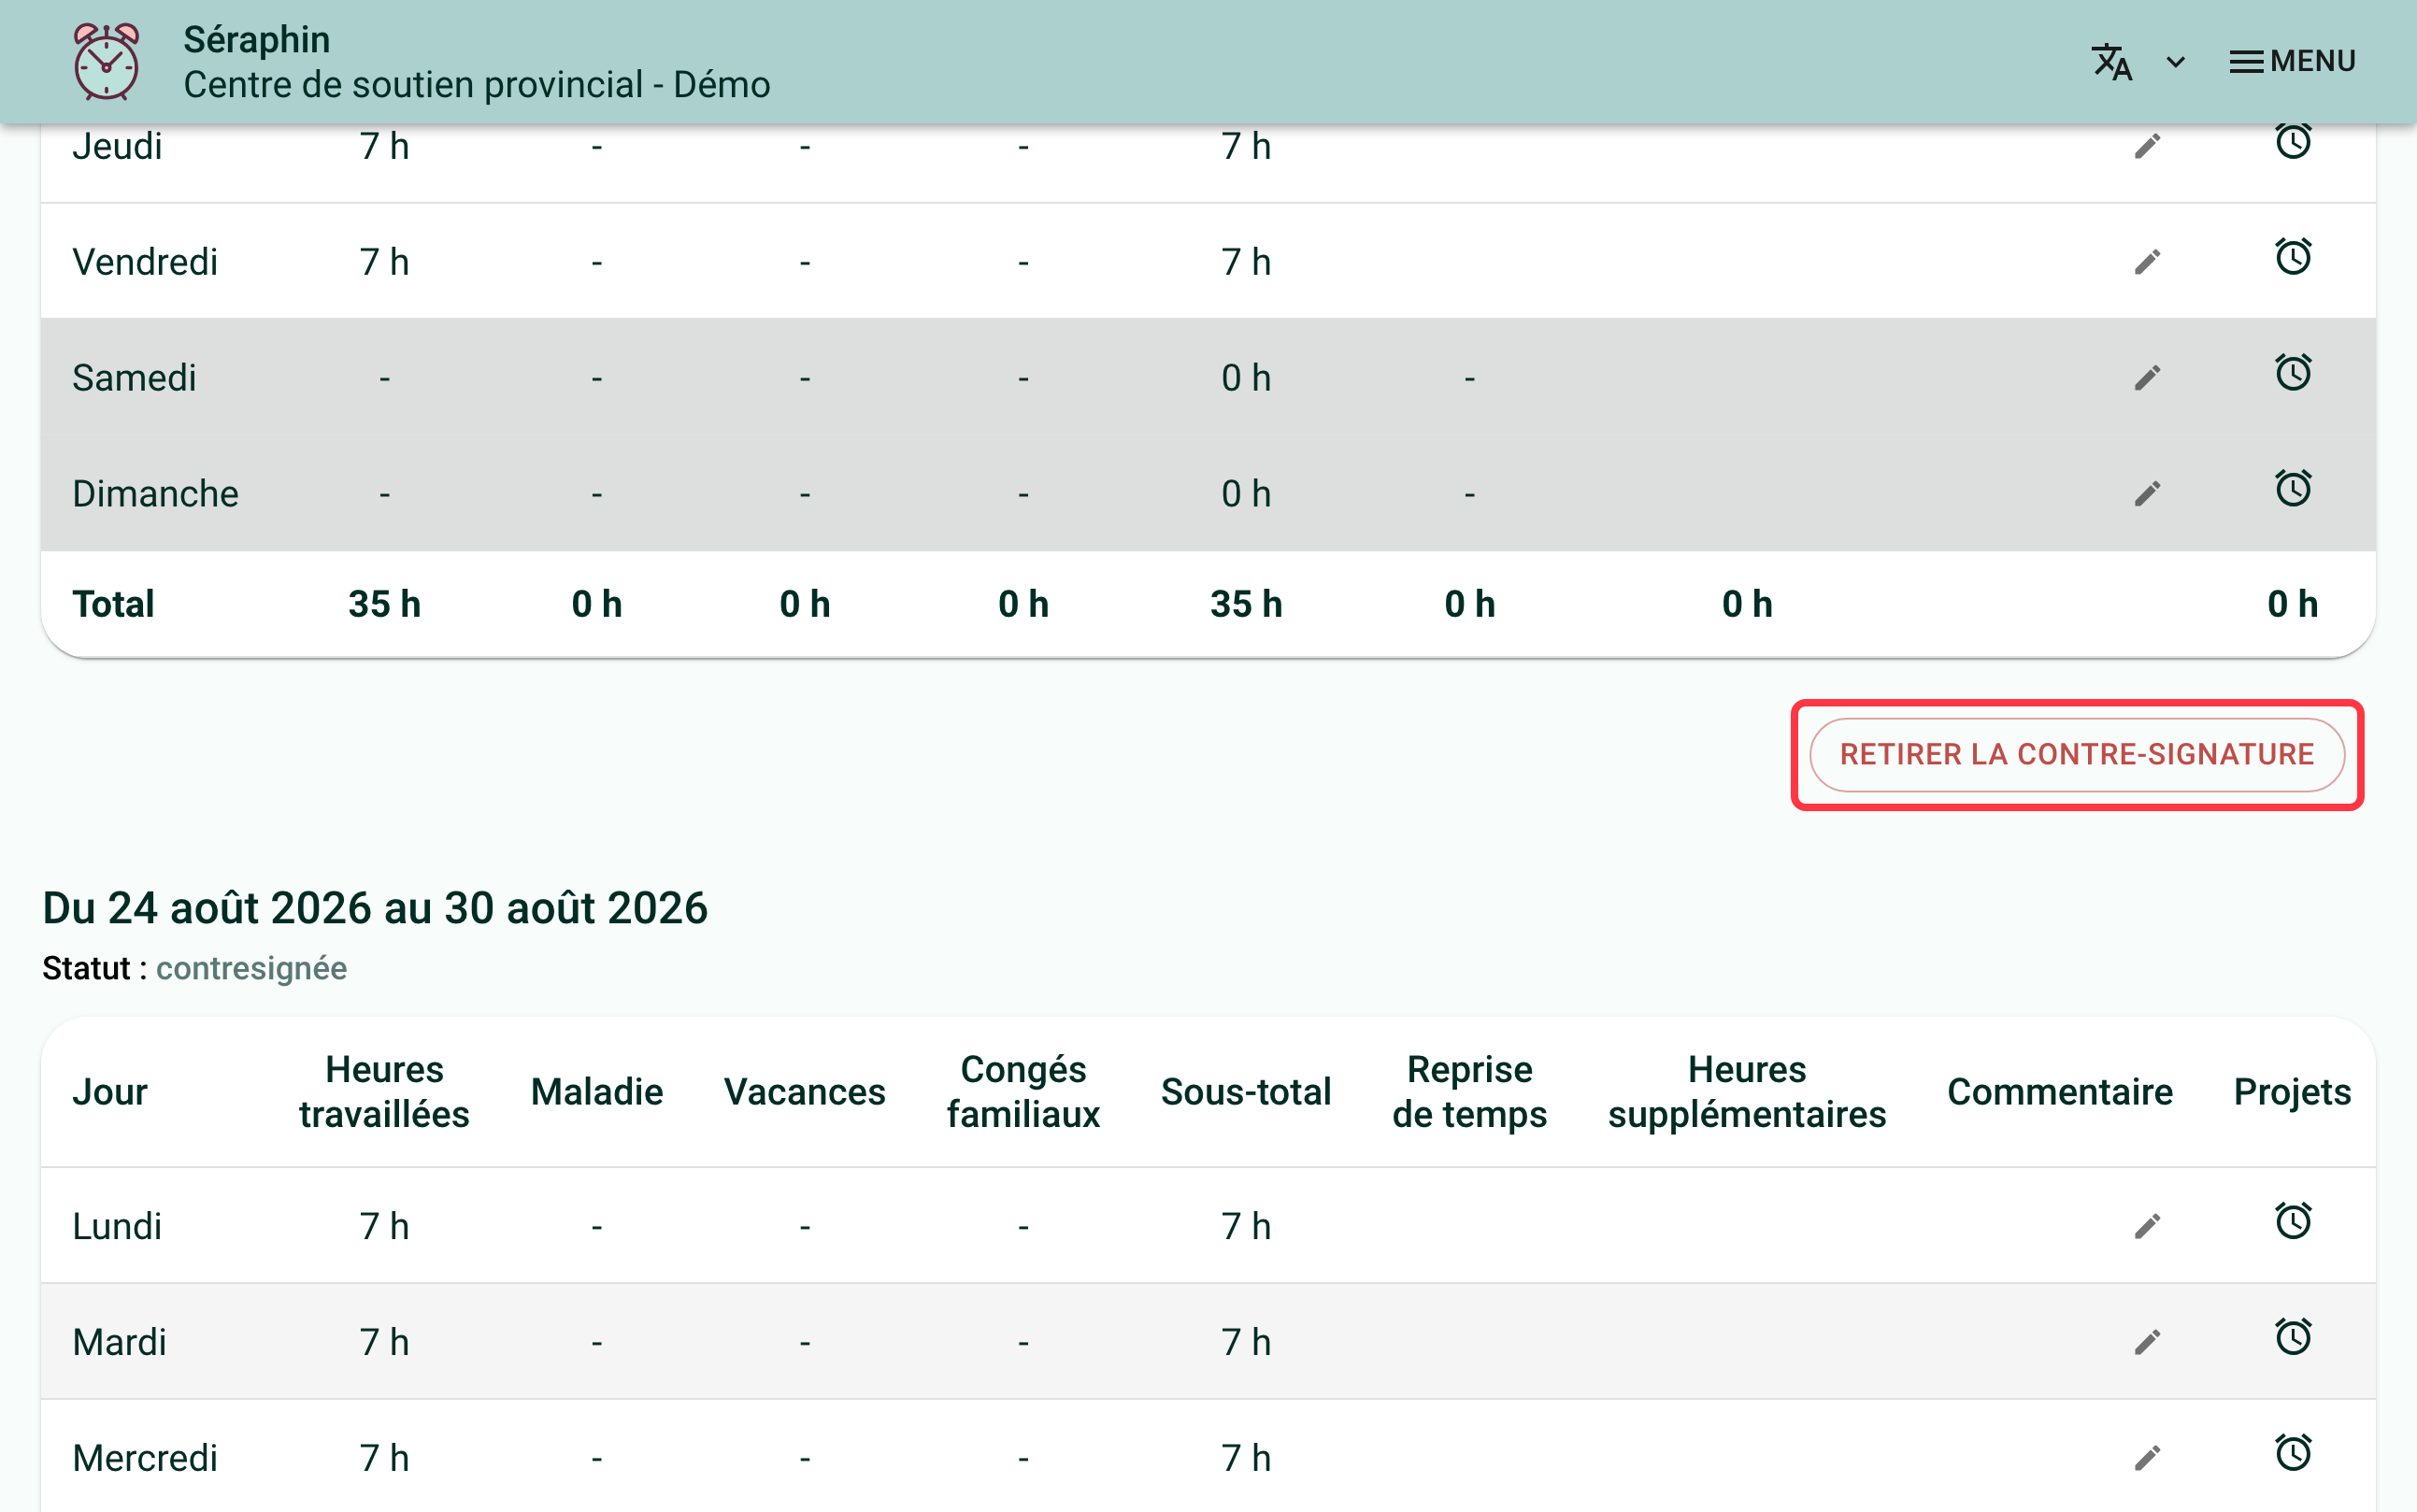Open the language translation icon
This screenshot has width=2417, height=1512.
[x=2112, y=61]
